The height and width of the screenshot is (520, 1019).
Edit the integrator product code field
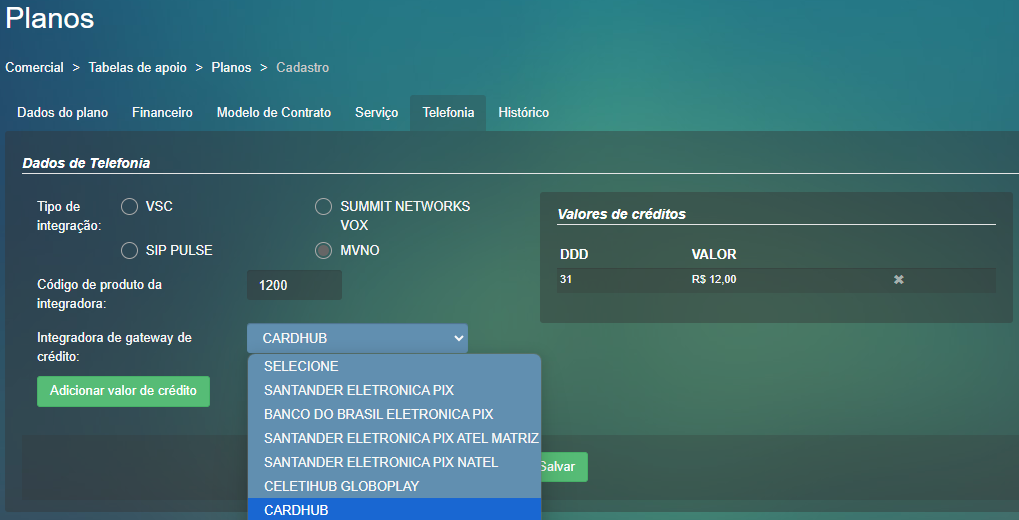294,285
